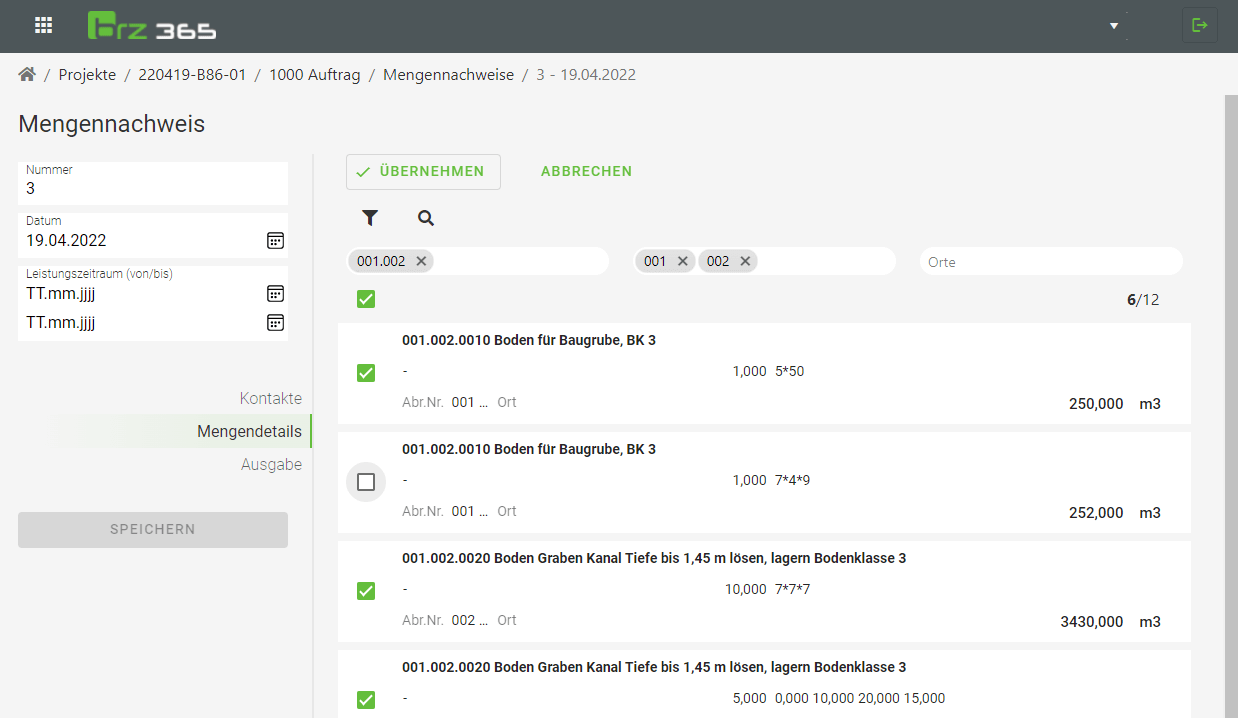Screen dimensions: 1238x718
Task: Click ABBRECHEN to cancel
Action: click(x=586, y=172)
